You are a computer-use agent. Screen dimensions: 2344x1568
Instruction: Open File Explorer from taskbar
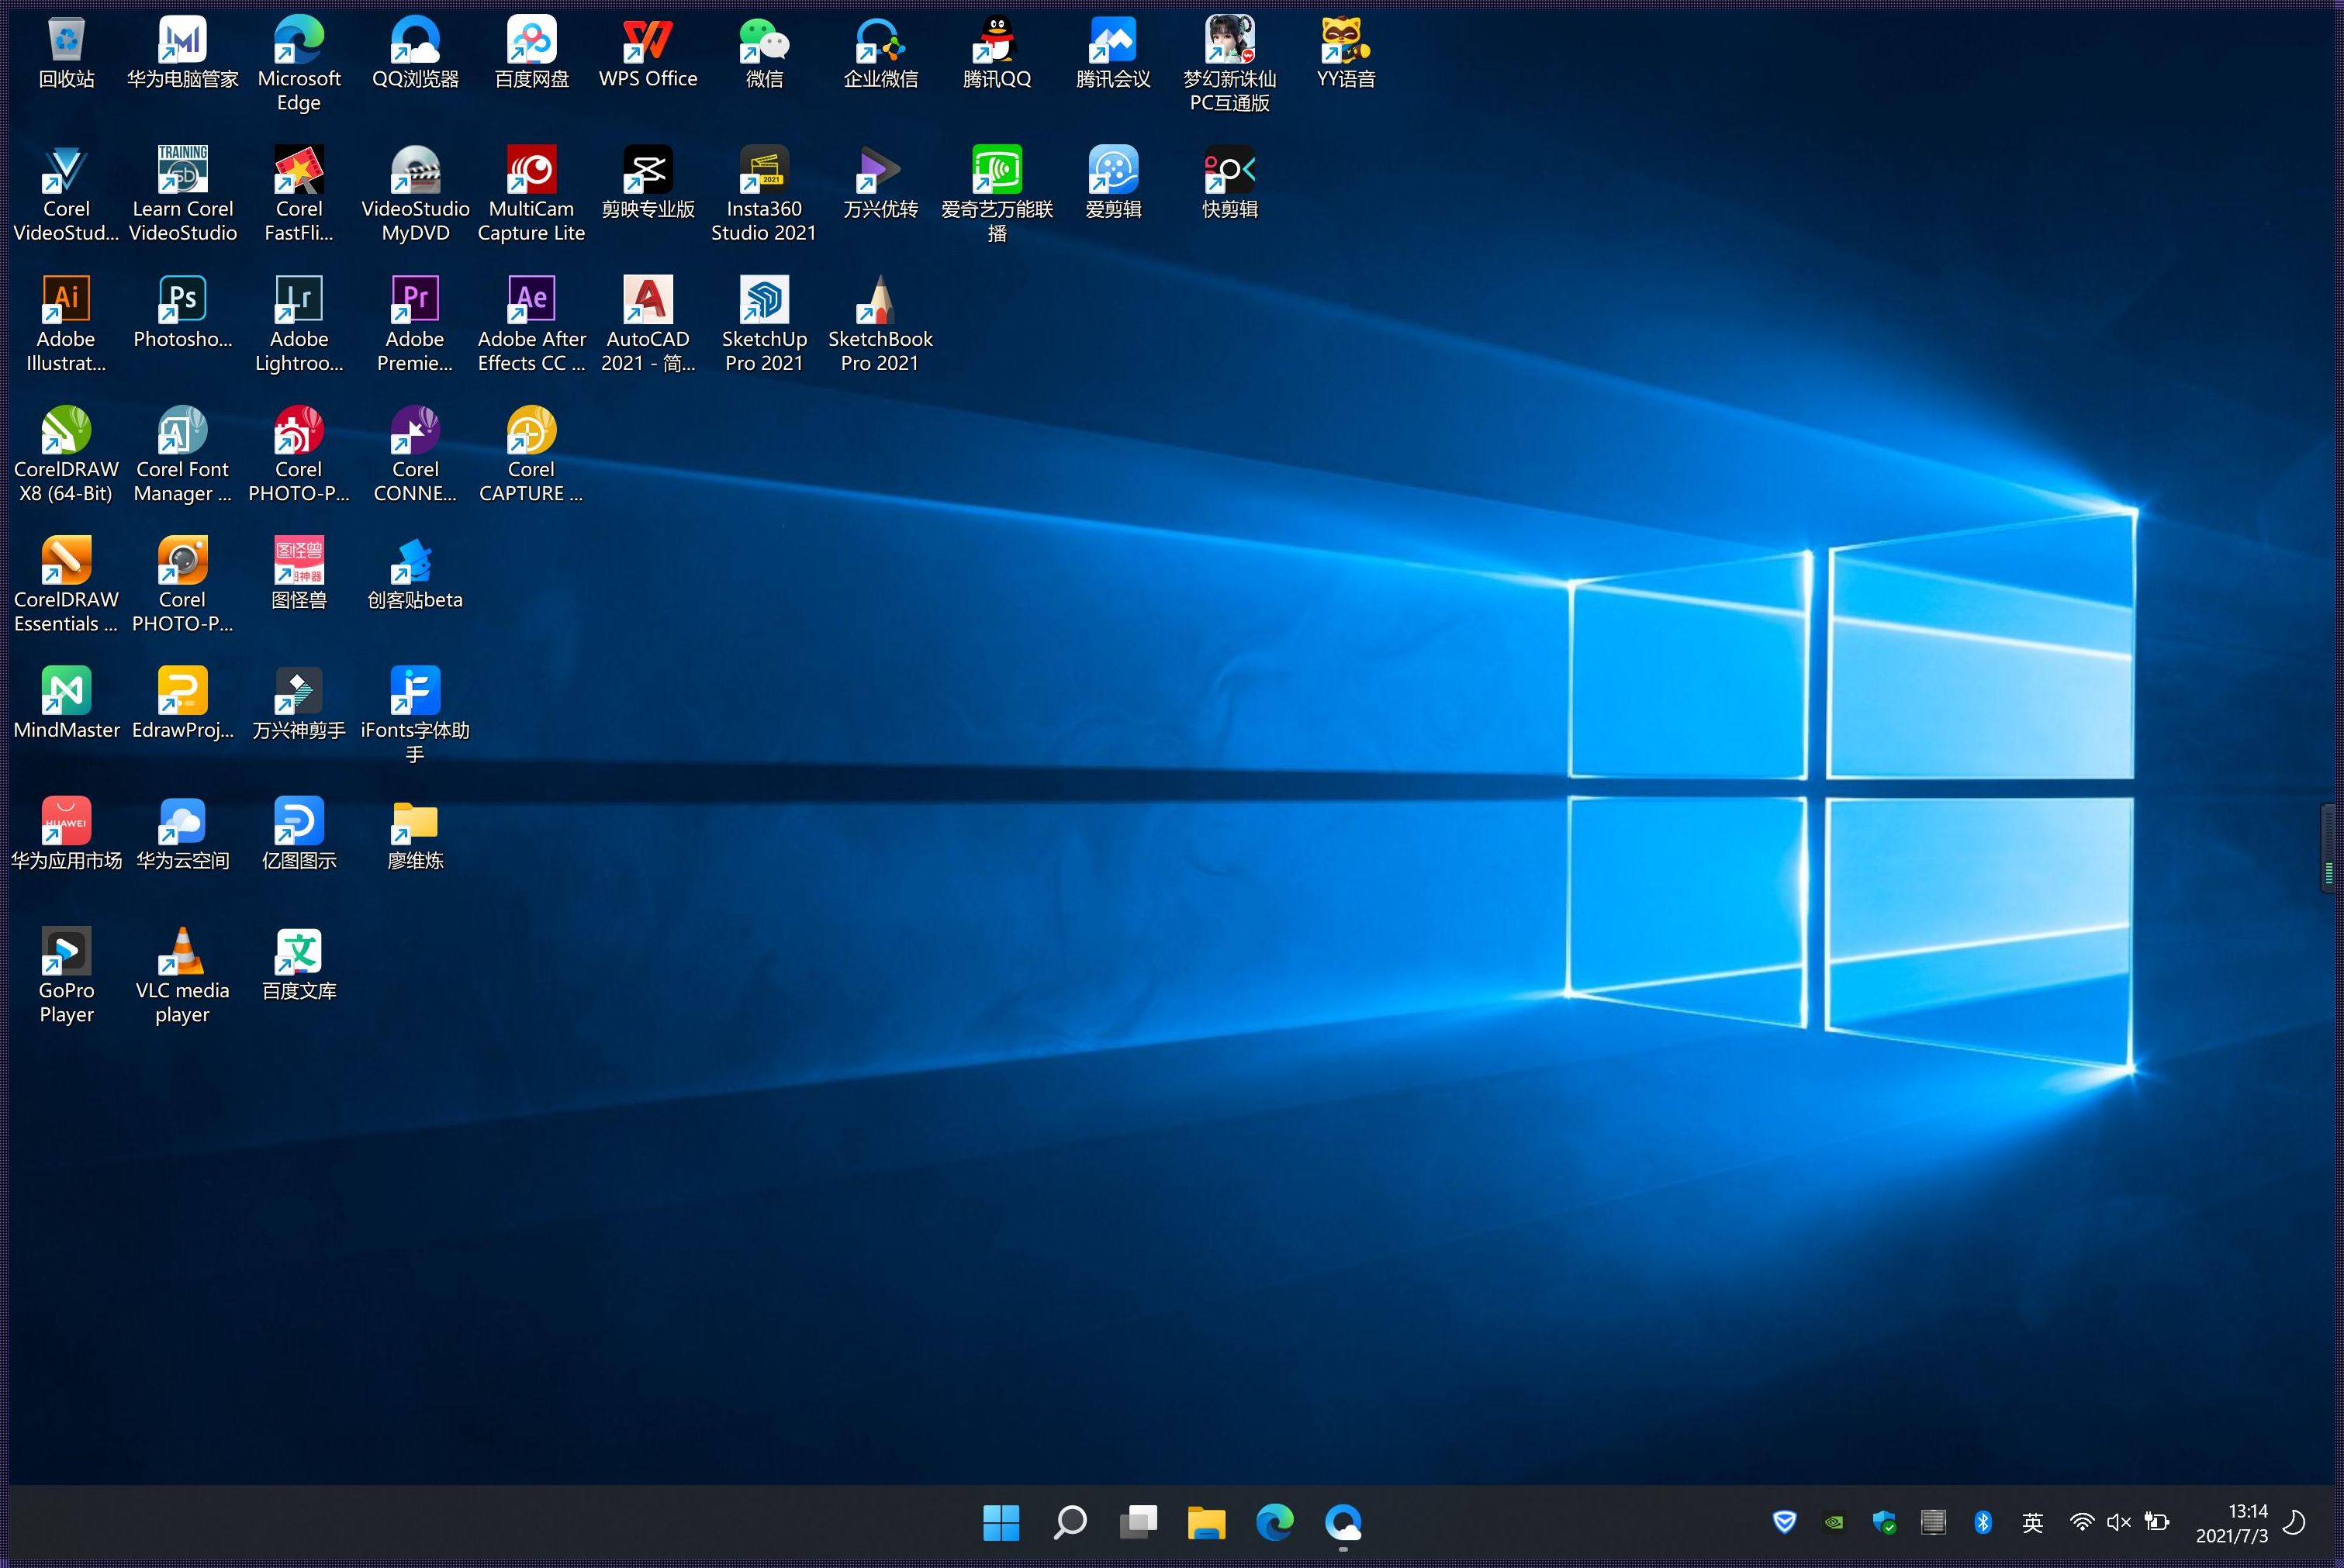click(x=1206, y=1522)
